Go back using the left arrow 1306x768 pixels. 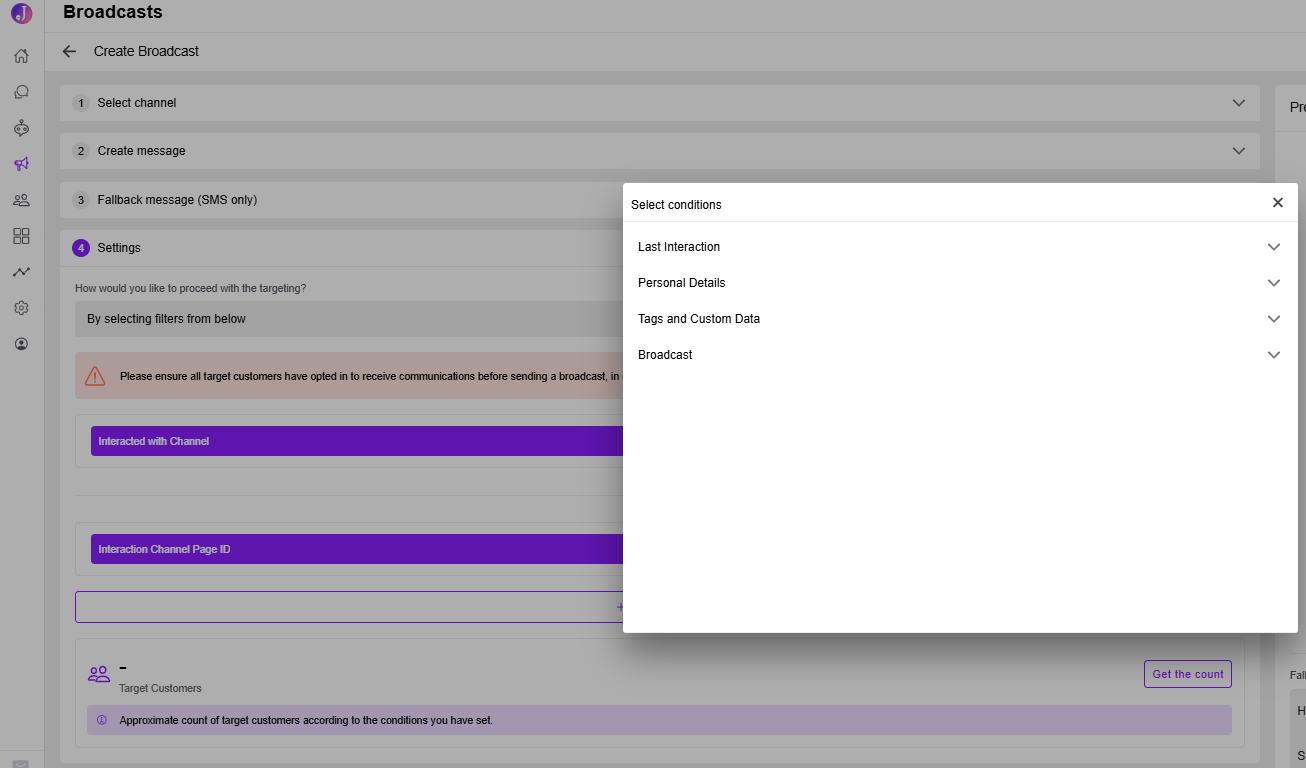69,51
